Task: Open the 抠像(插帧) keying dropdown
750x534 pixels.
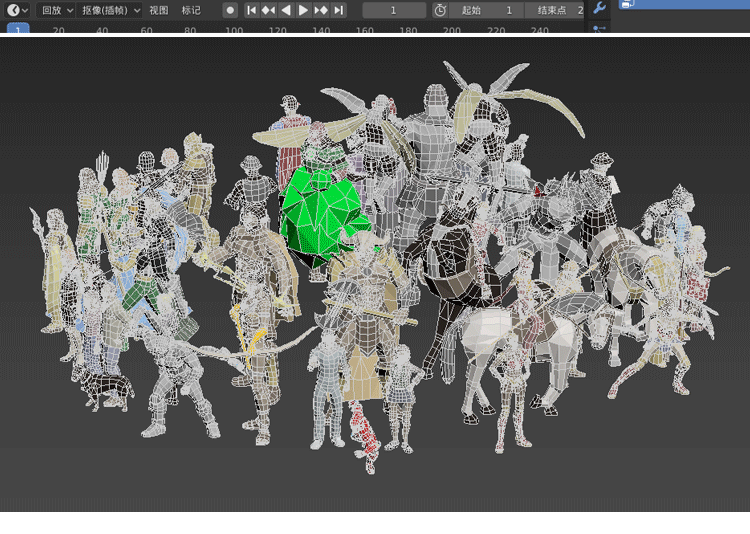Action: coord(110,10)
